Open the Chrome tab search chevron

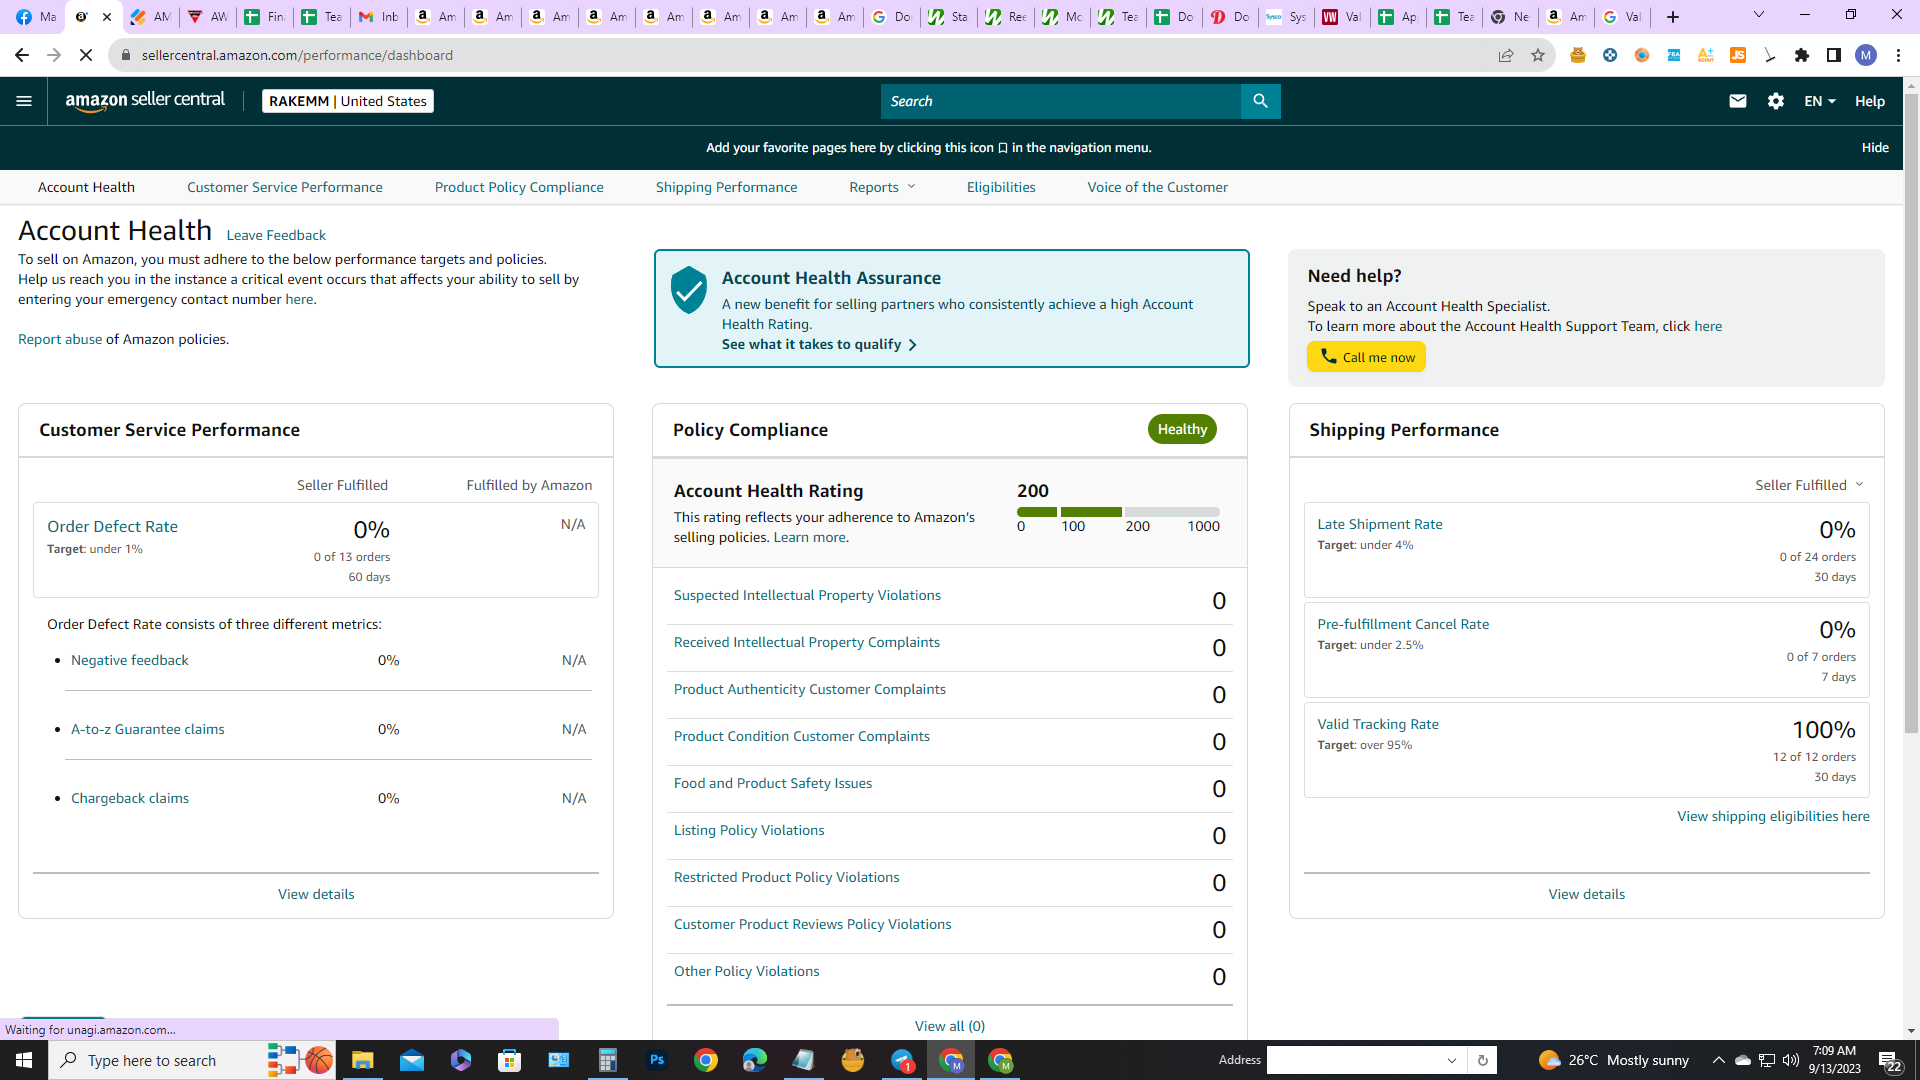click(x=1759, y=15)
